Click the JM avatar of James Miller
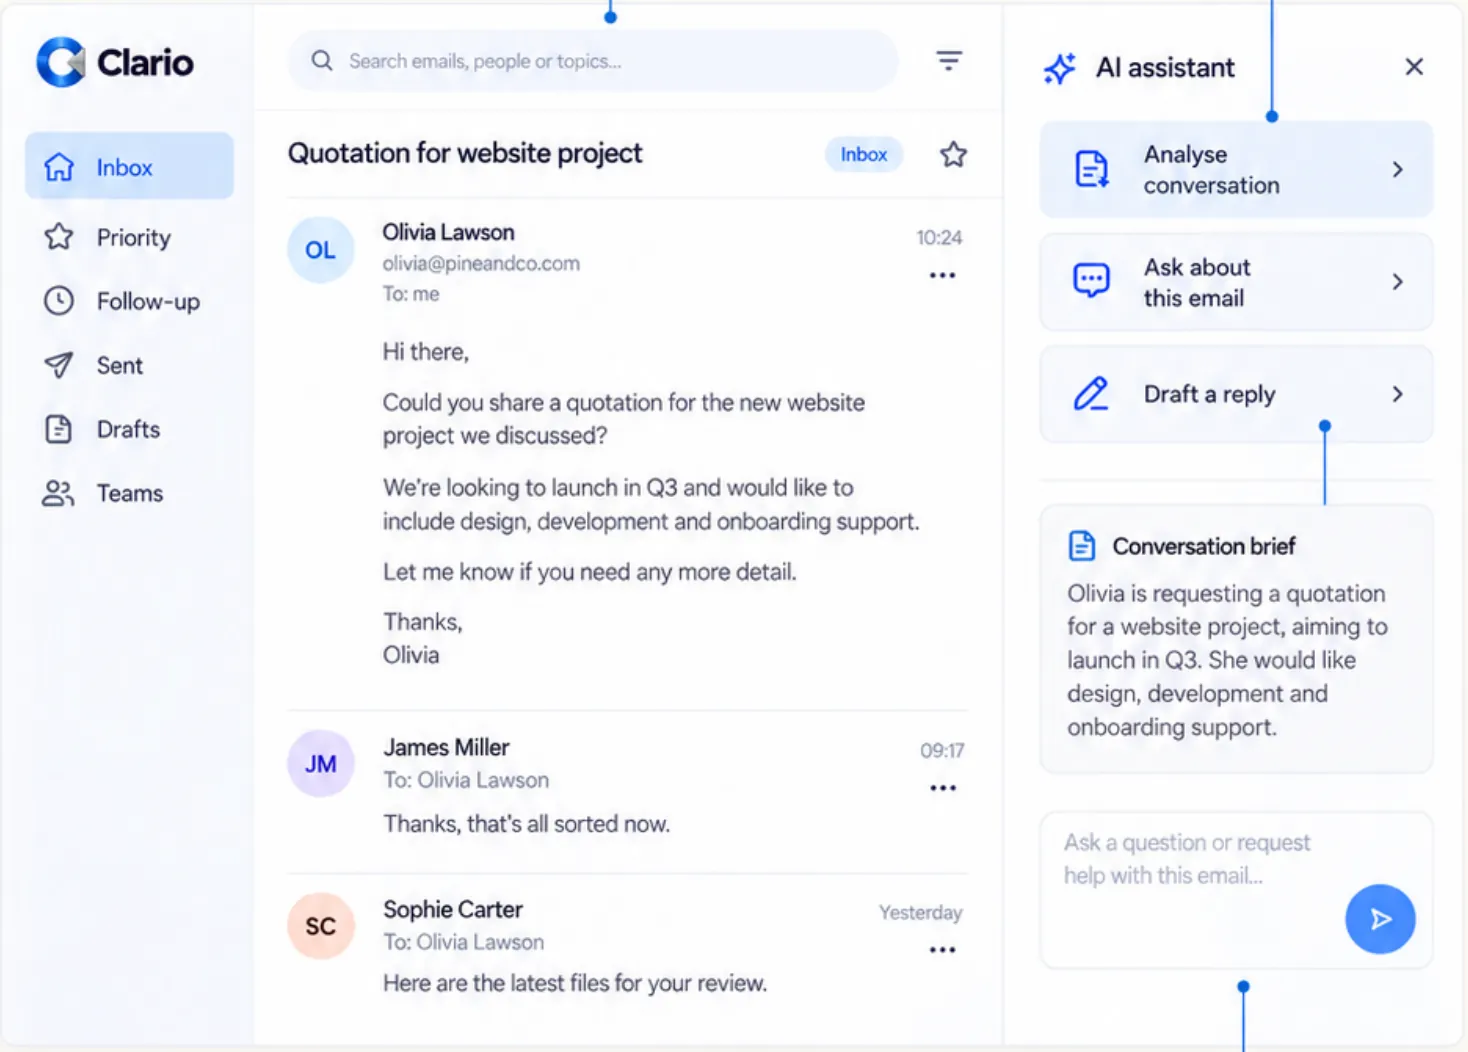This screenshot has width=1468, height=1052. [321, 764]
